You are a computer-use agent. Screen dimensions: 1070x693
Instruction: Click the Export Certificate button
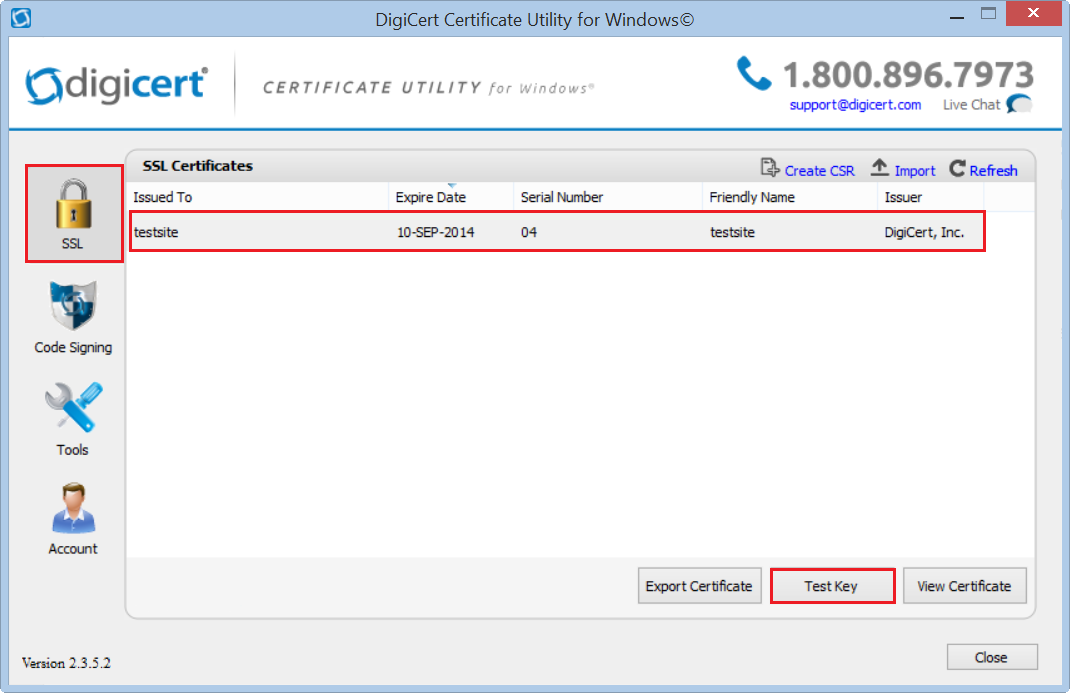click(699, 586)
